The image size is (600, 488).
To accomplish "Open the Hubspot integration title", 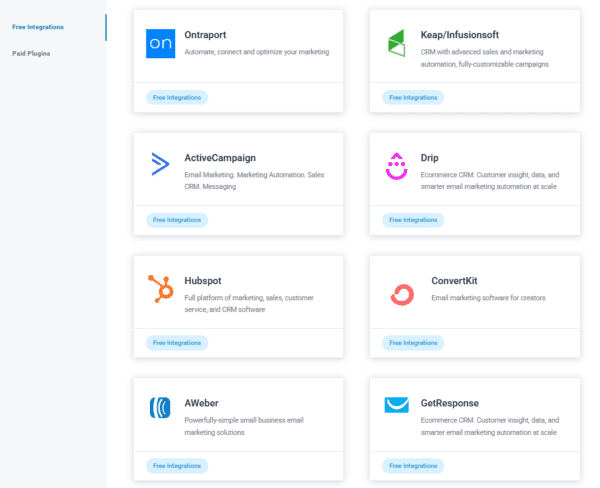I will pos(205,281).
